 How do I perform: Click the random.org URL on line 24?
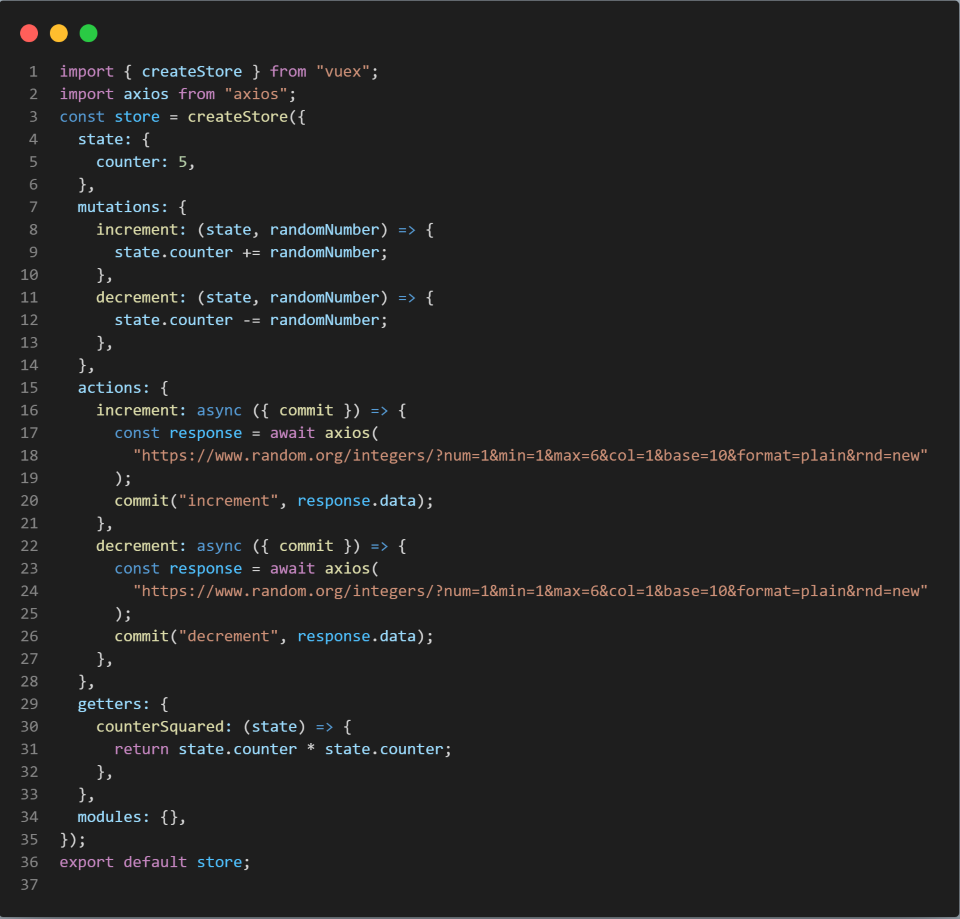(531, 591)
